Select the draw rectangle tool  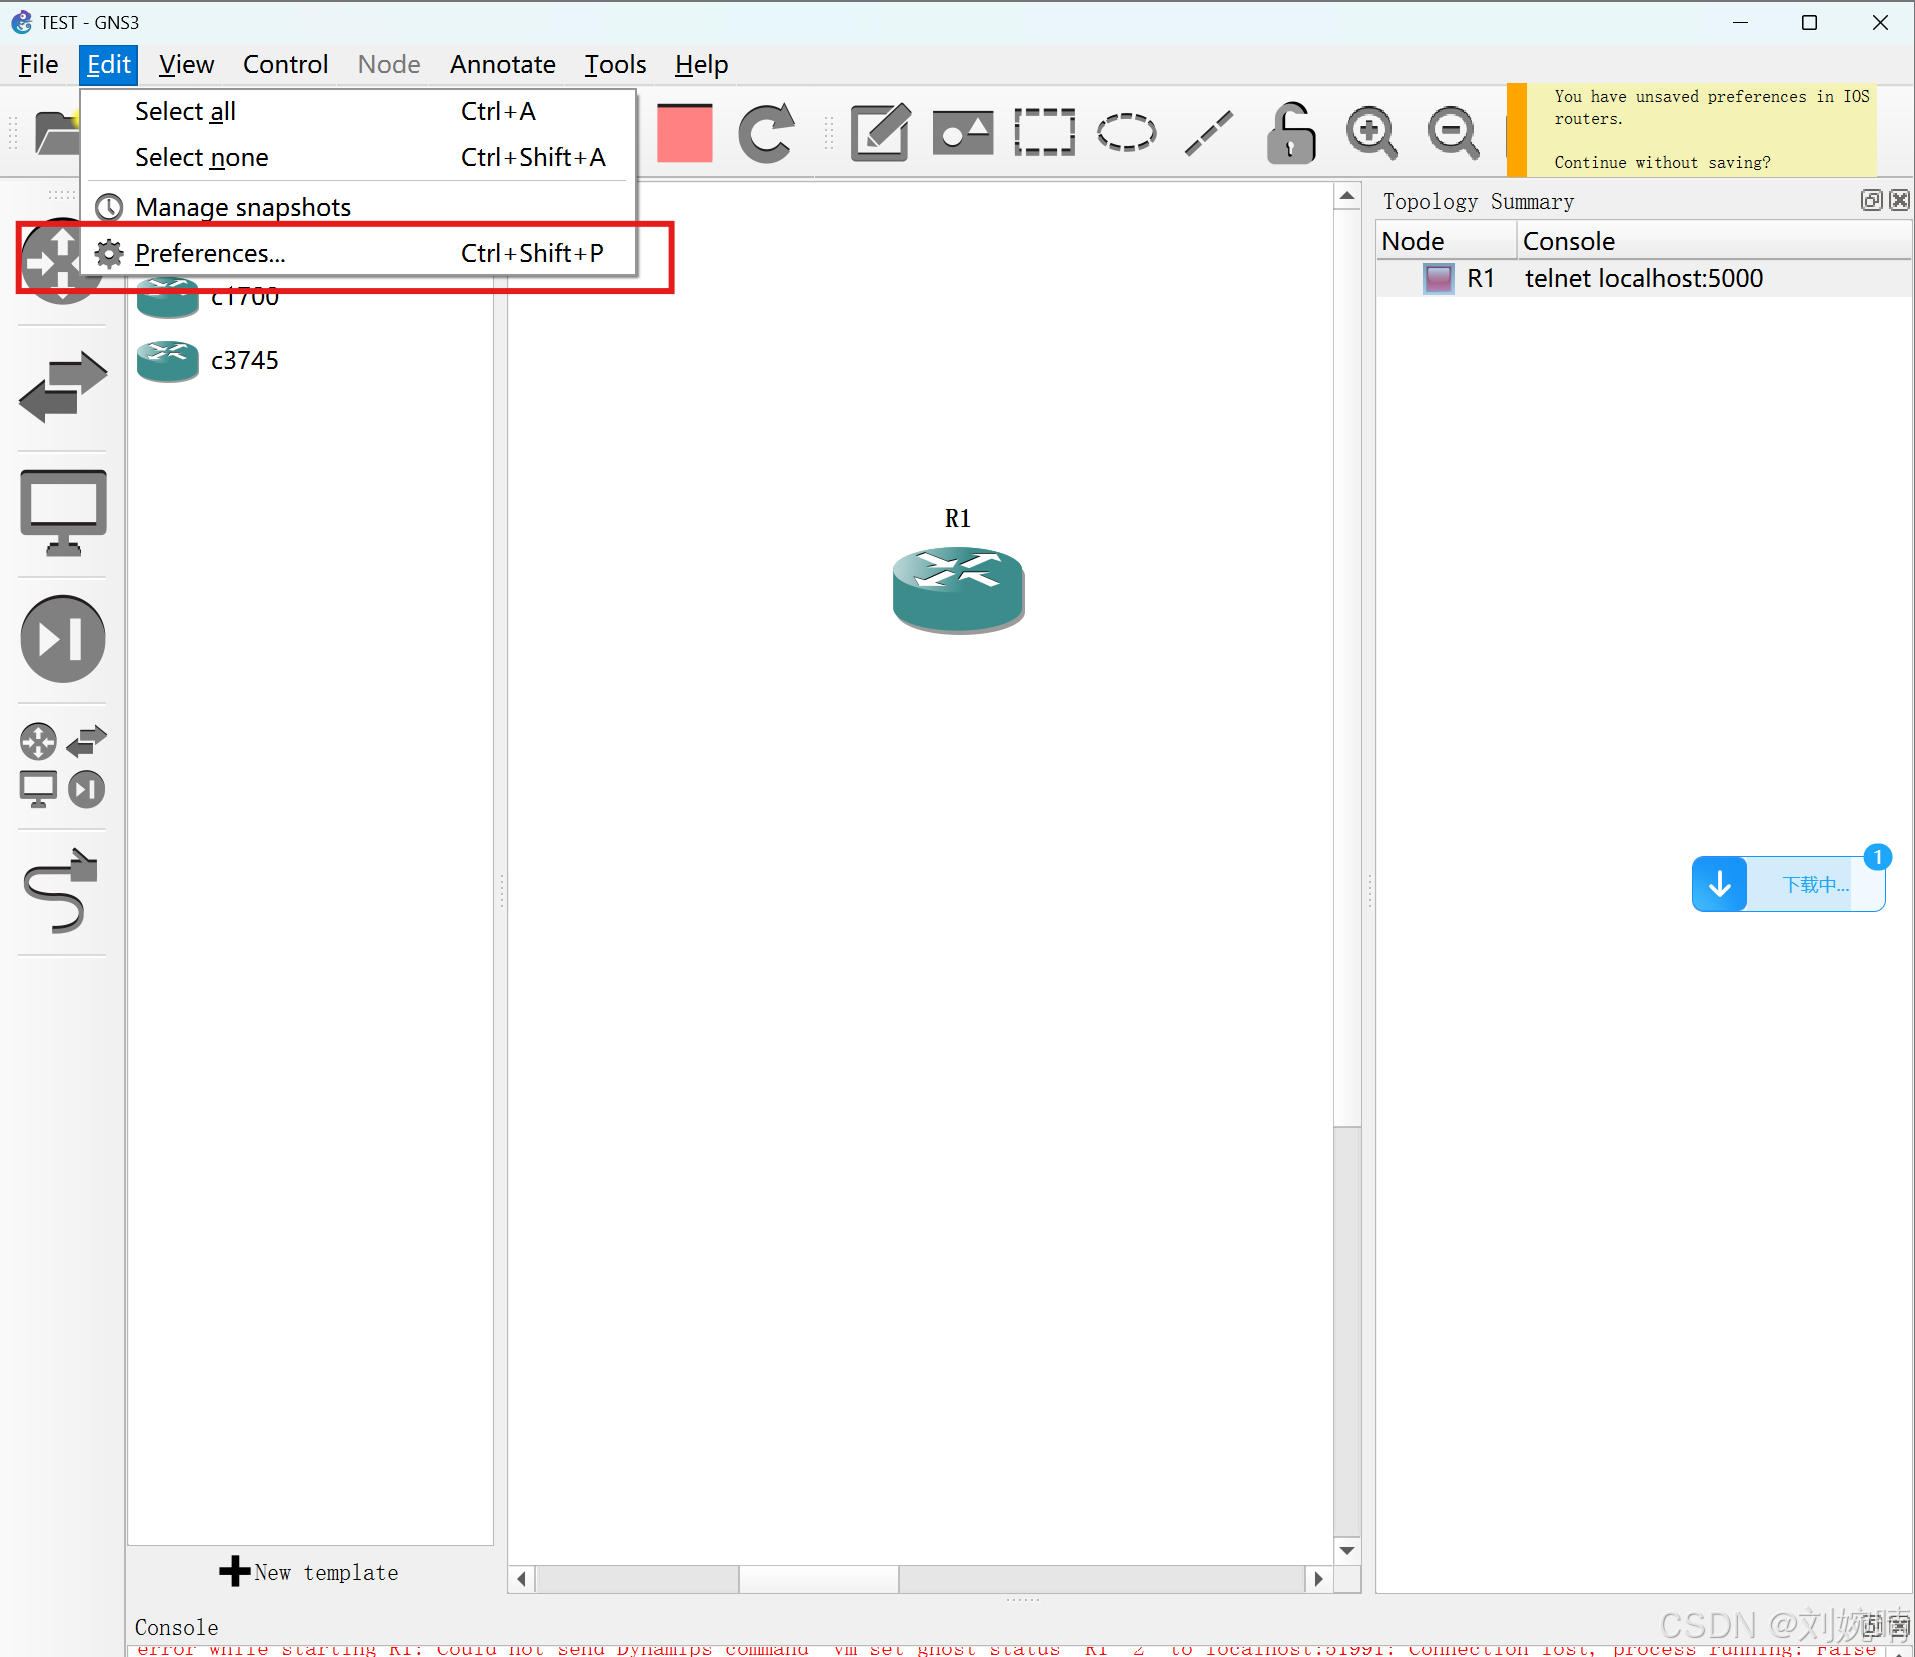click(x=1044, y=132)
